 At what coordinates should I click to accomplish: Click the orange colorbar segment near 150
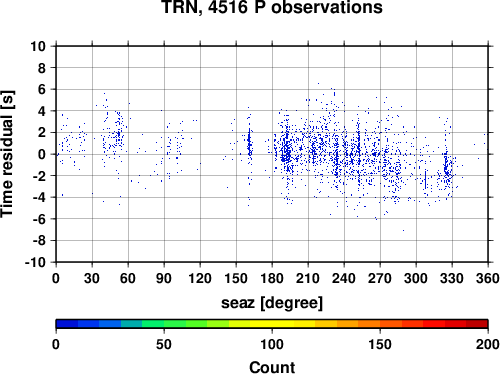[x=380, y=324]
